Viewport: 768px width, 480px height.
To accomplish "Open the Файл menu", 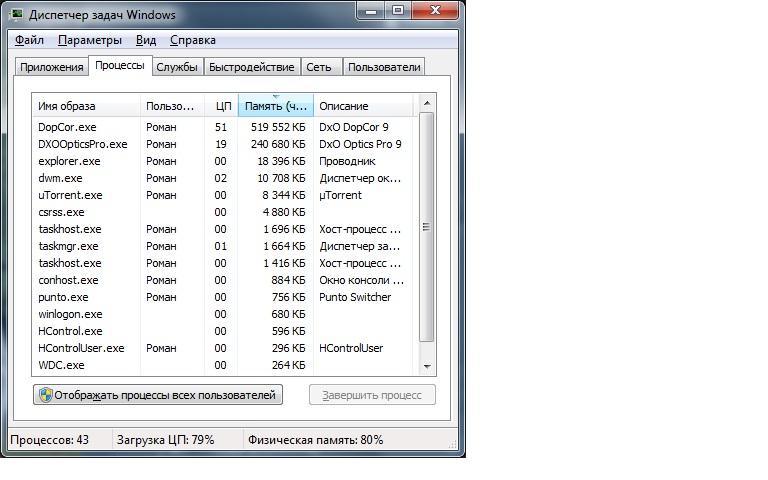I will tap(29, 40).
